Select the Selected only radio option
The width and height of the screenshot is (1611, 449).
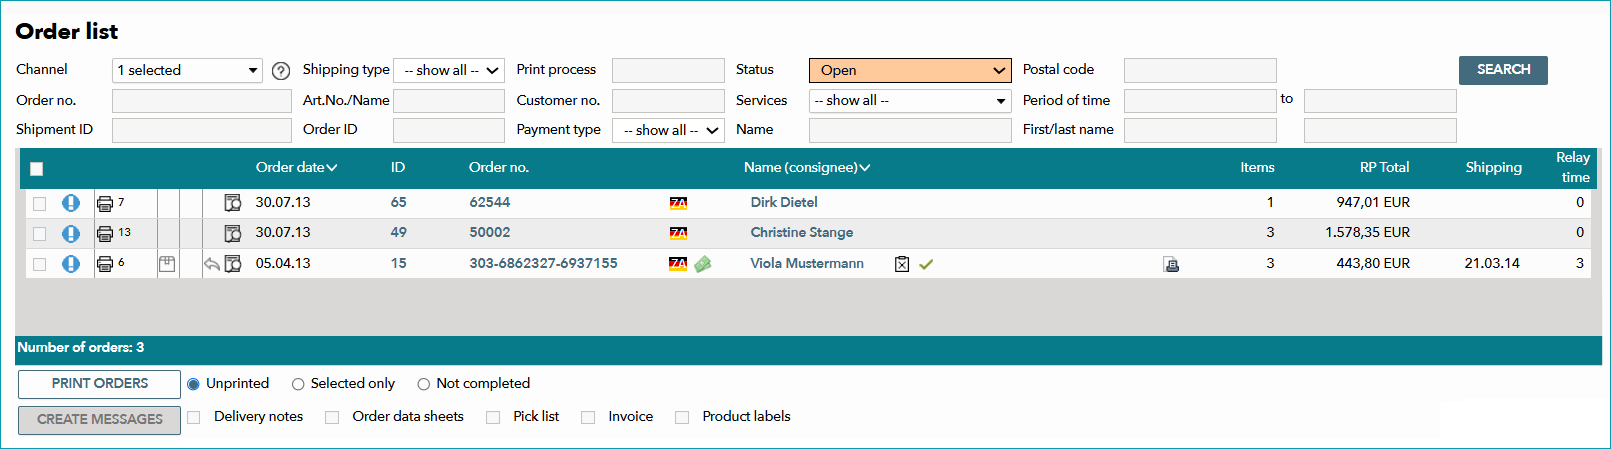tap(298, 384)
